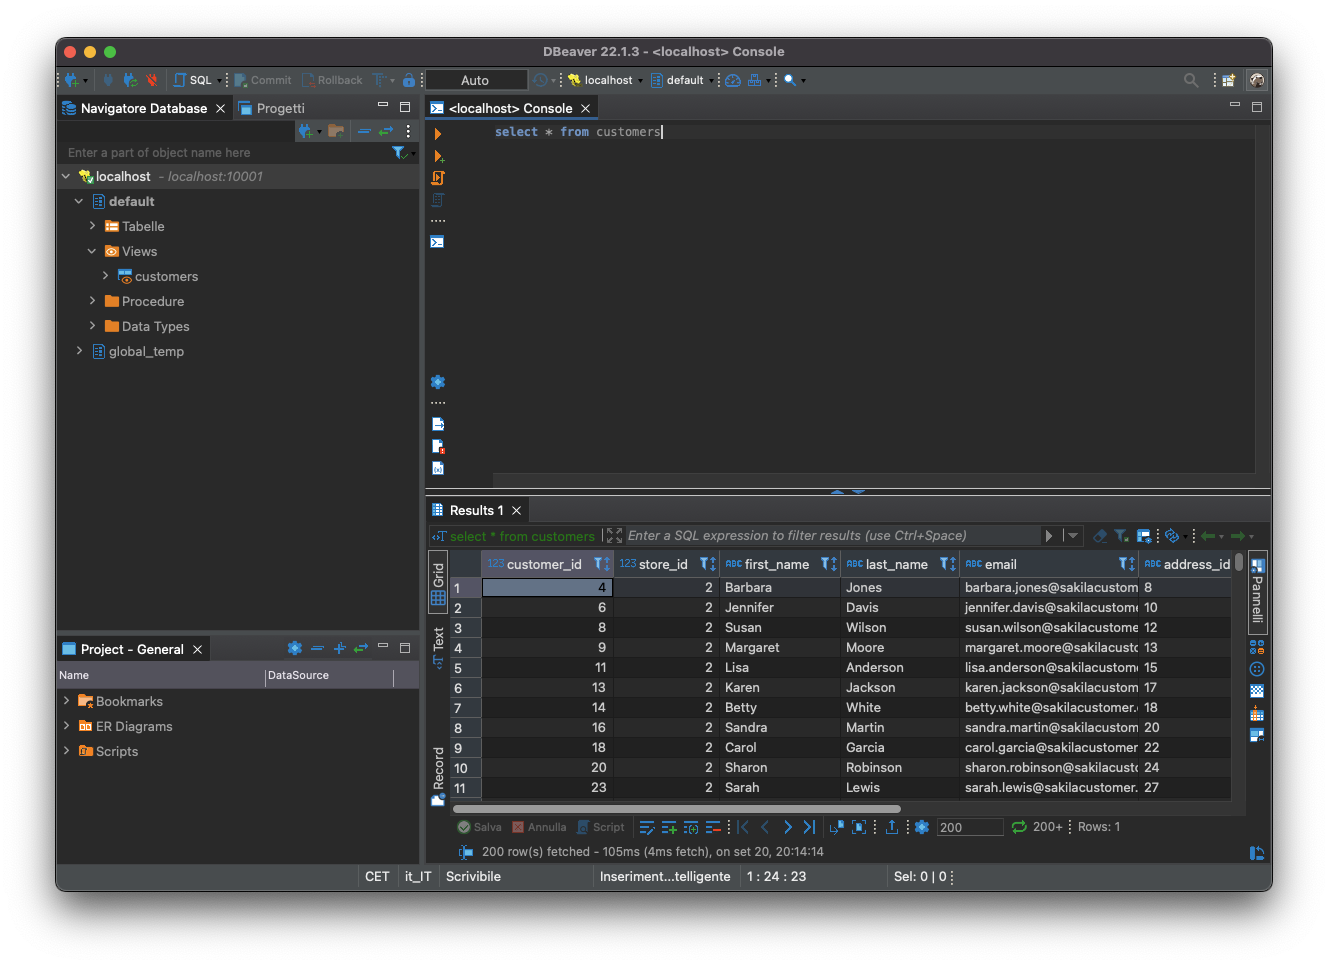1328x965 pixels.
Task: Collapse the localhost connection node
Action: tap(66, 176)
